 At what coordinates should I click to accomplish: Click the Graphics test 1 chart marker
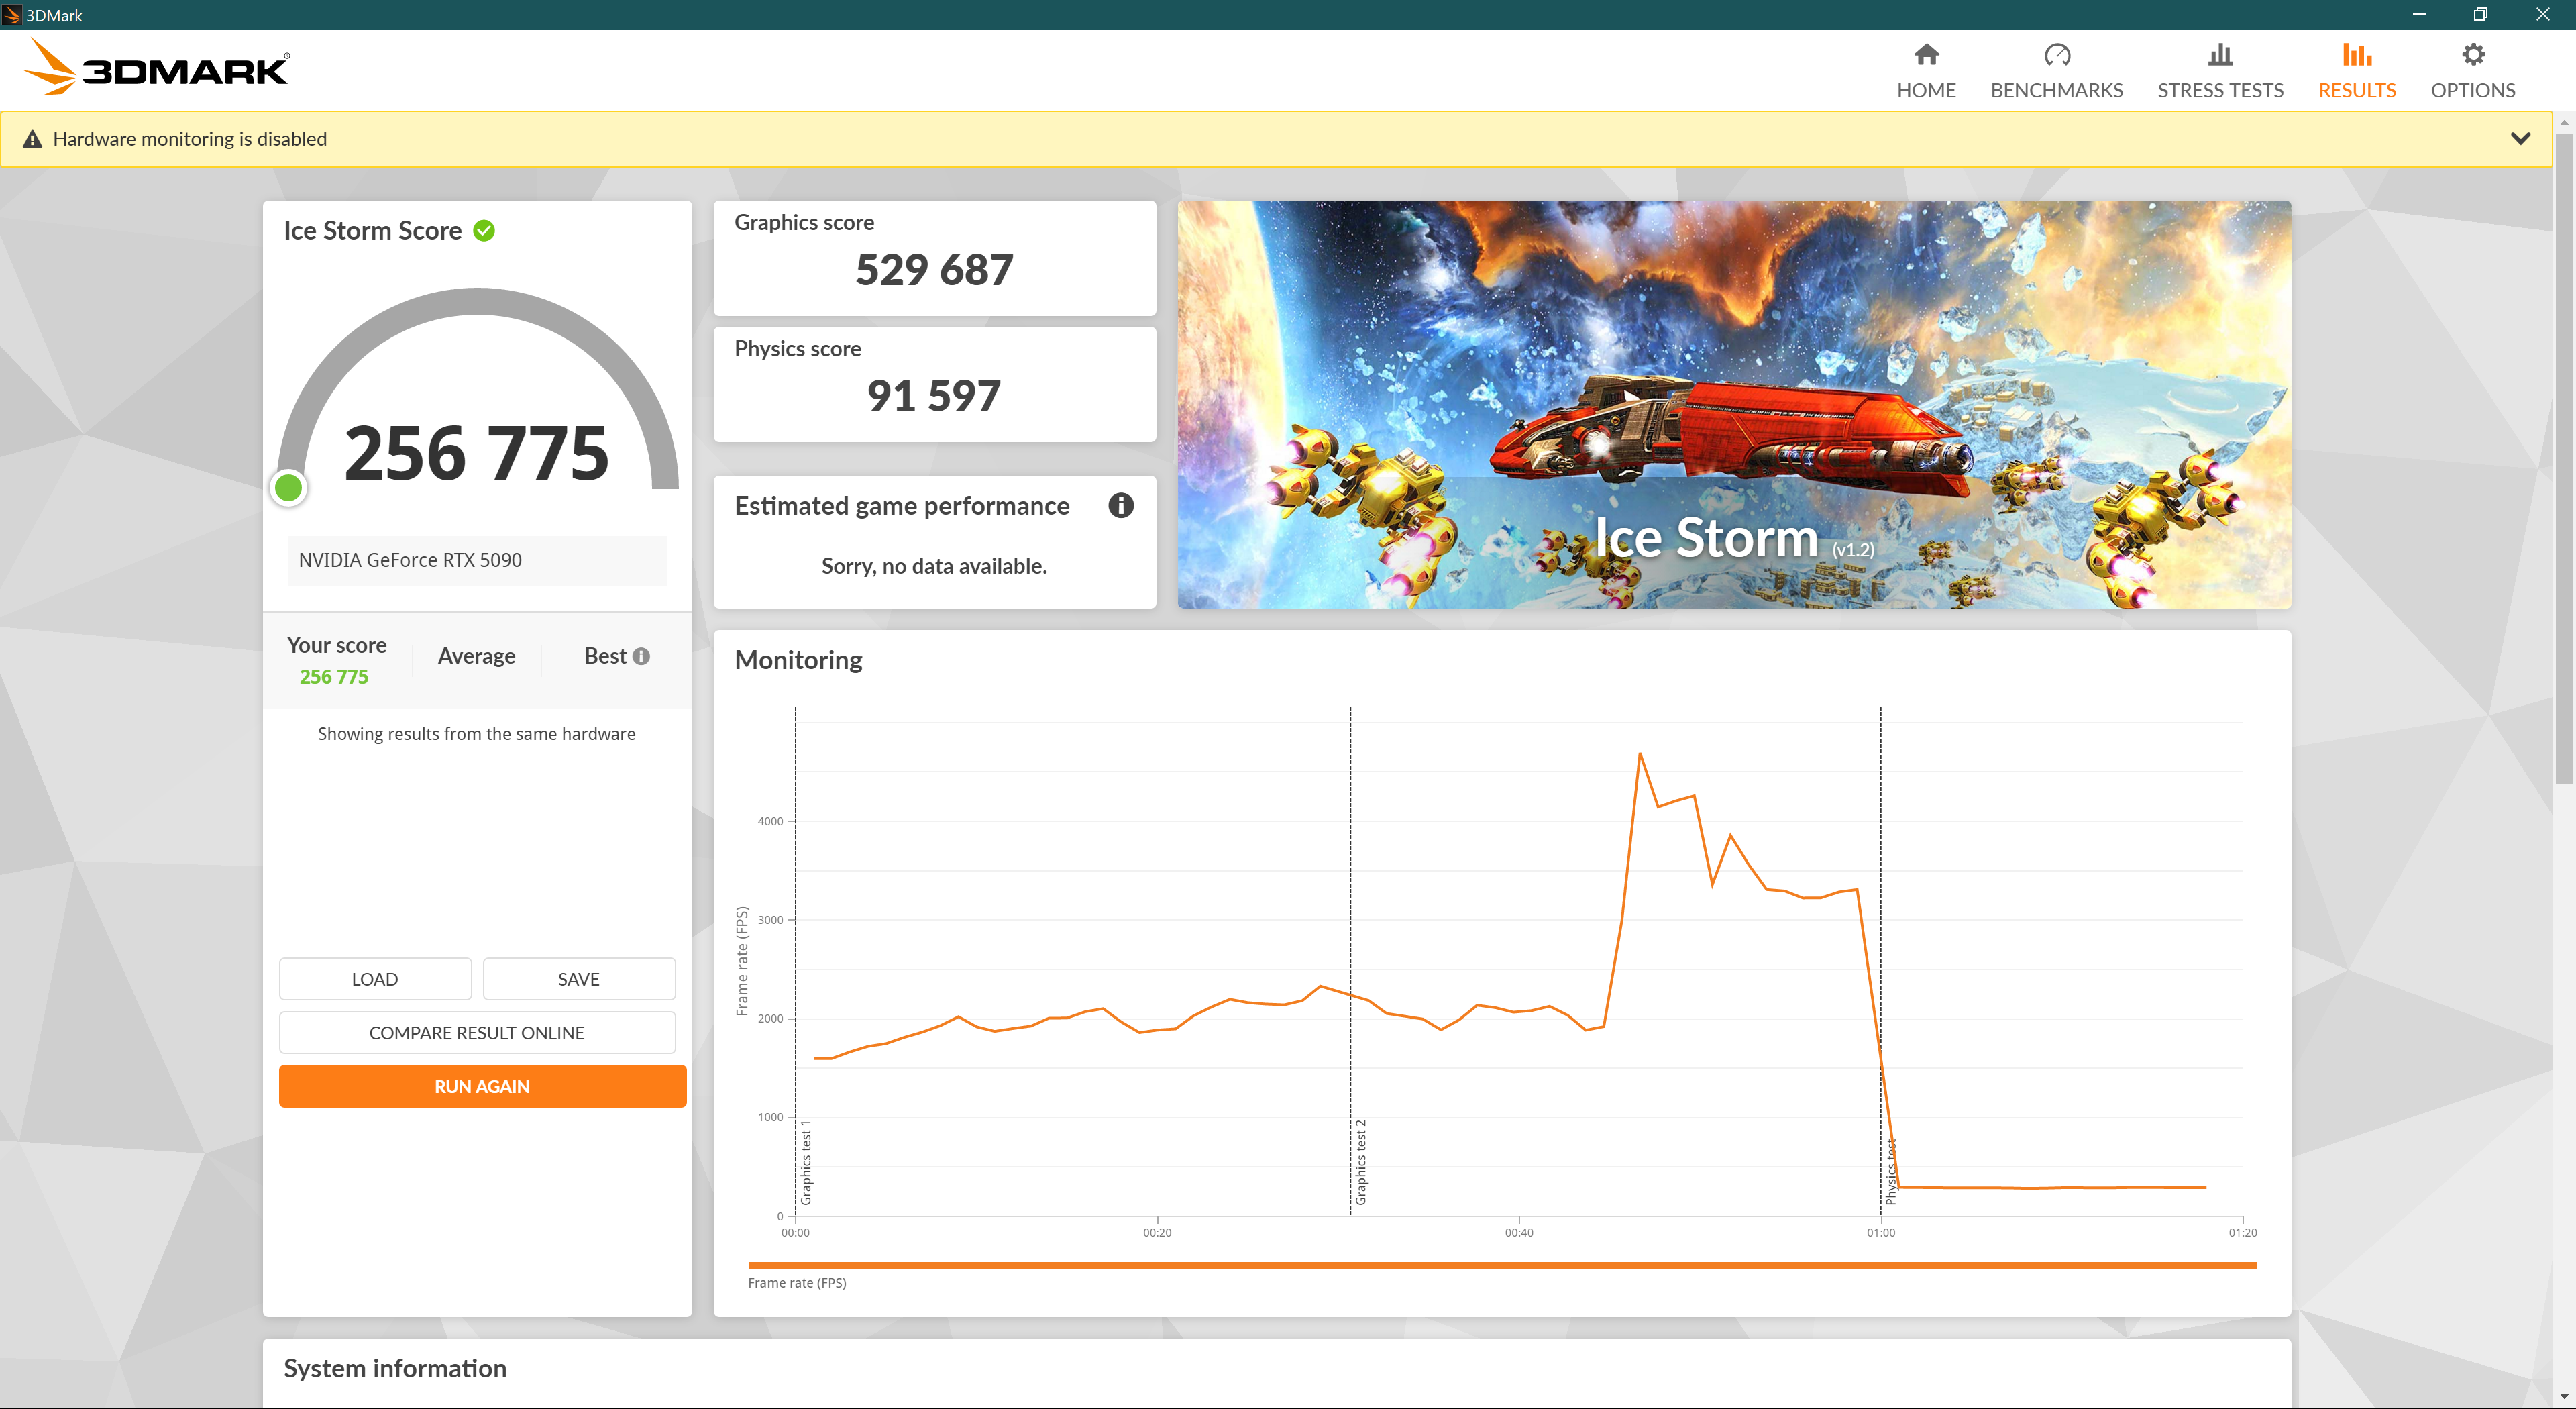point(806,1162)
